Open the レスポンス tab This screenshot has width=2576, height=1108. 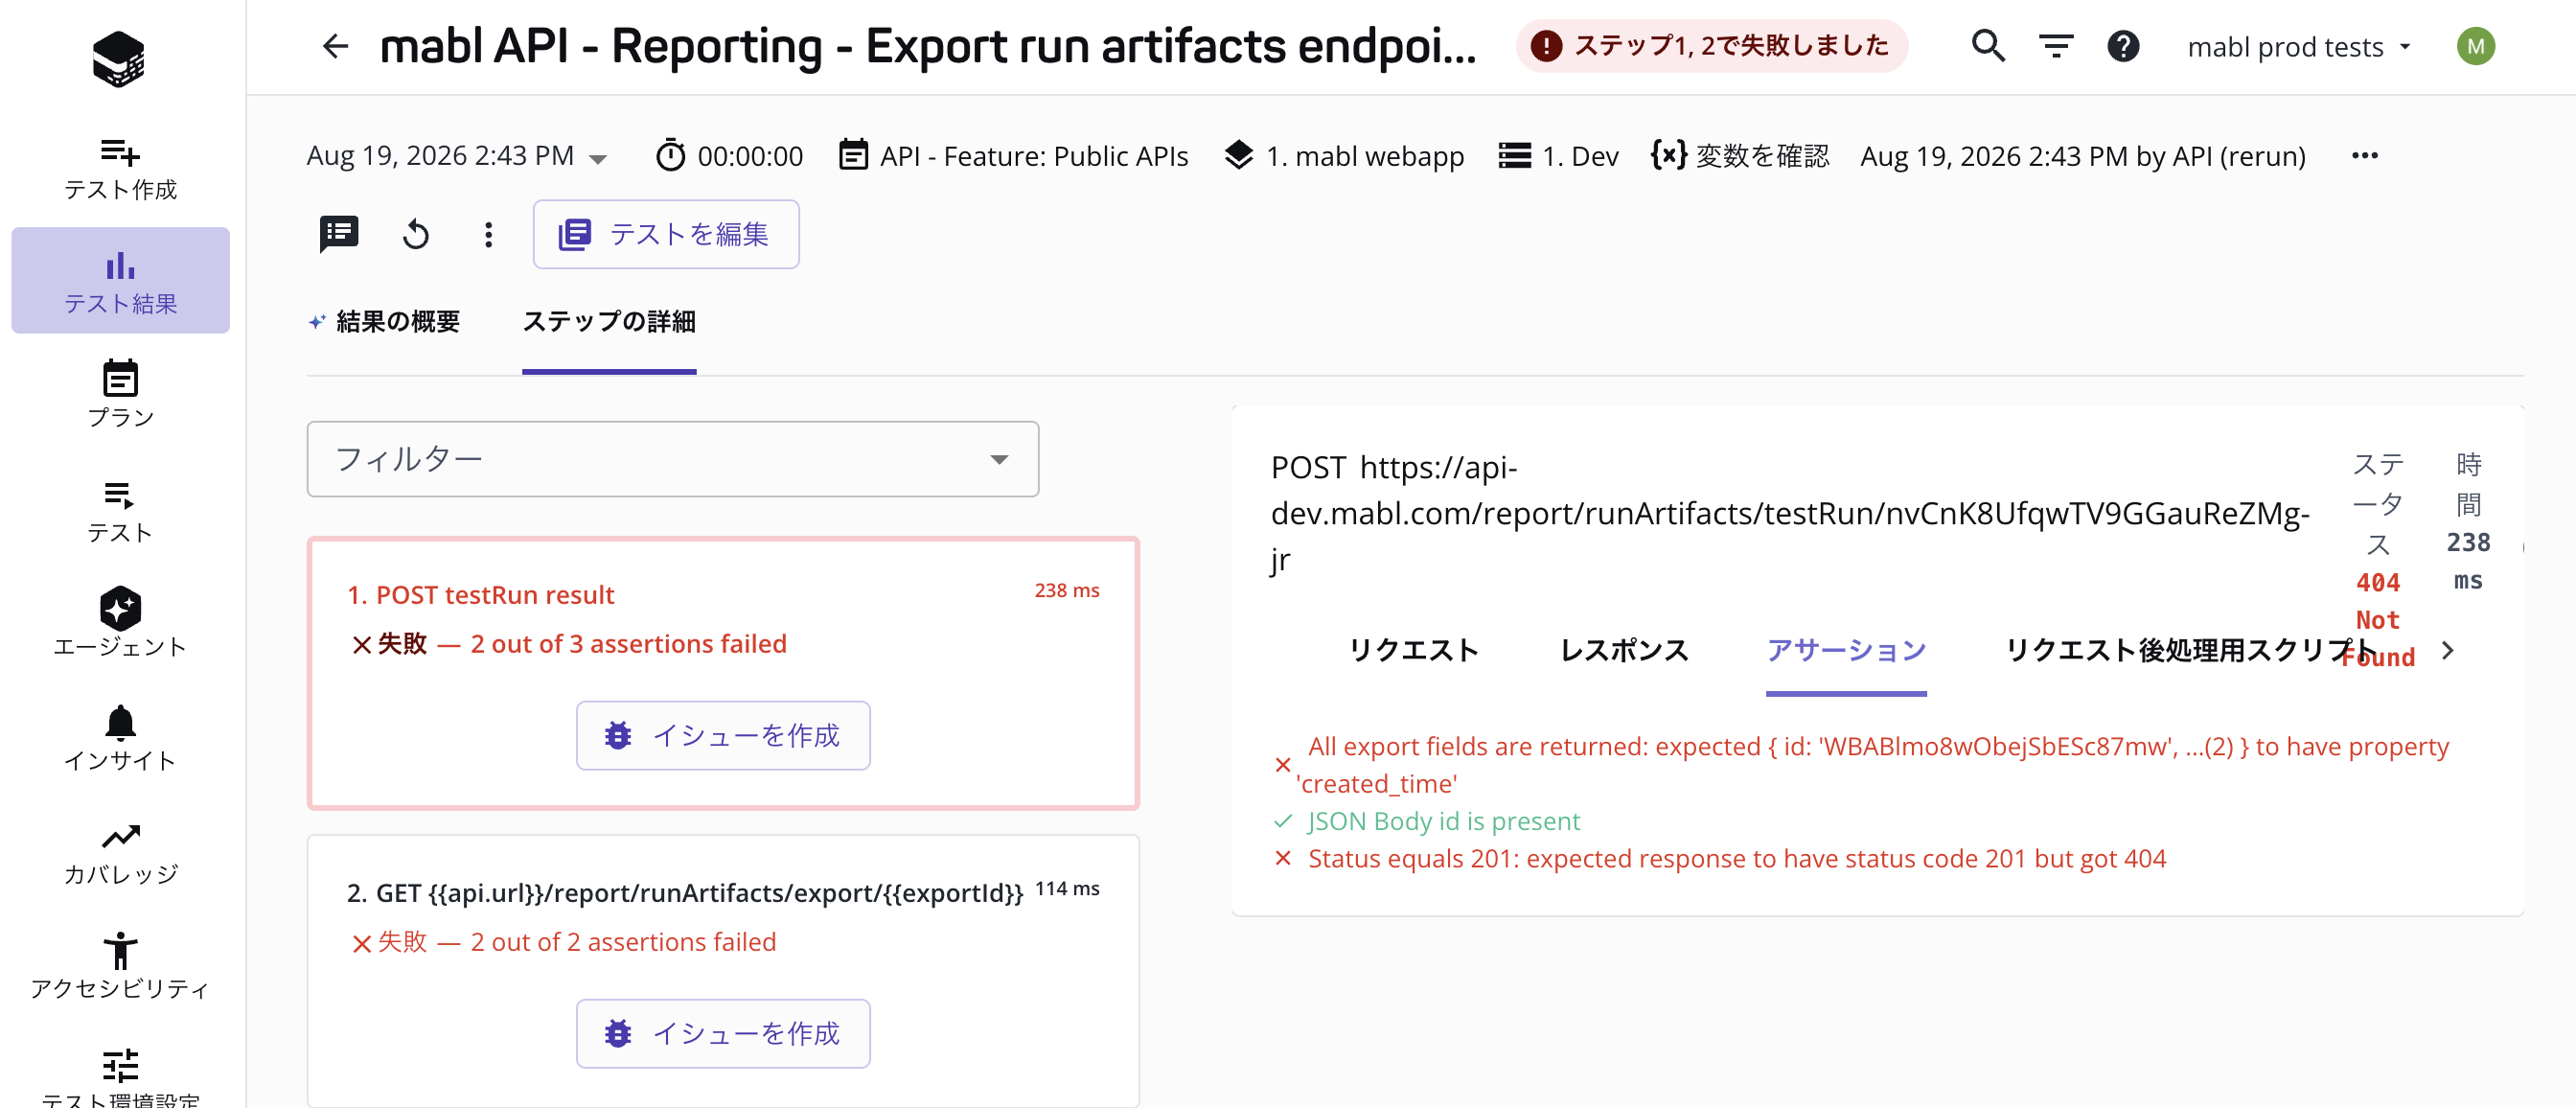(1624, 650)
